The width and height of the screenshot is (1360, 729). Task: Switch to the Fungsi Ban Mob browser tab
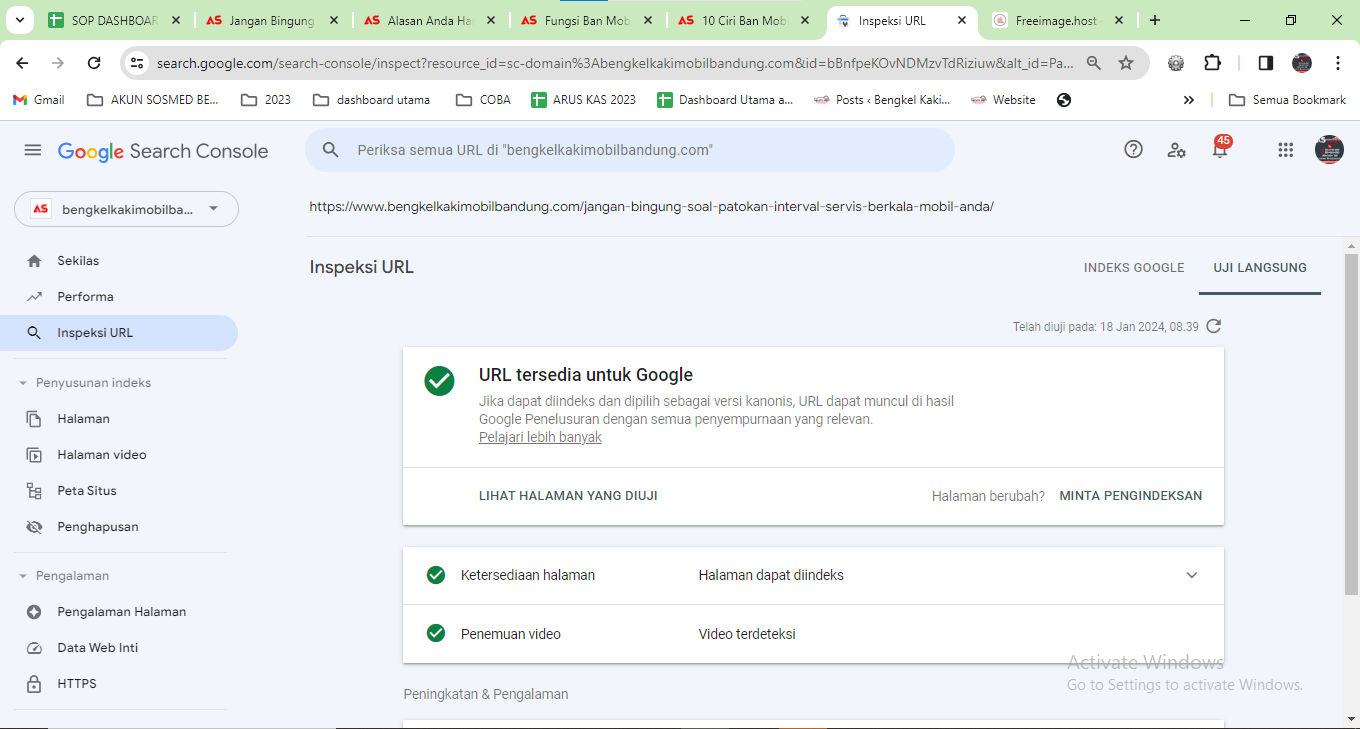coord(587,20)
